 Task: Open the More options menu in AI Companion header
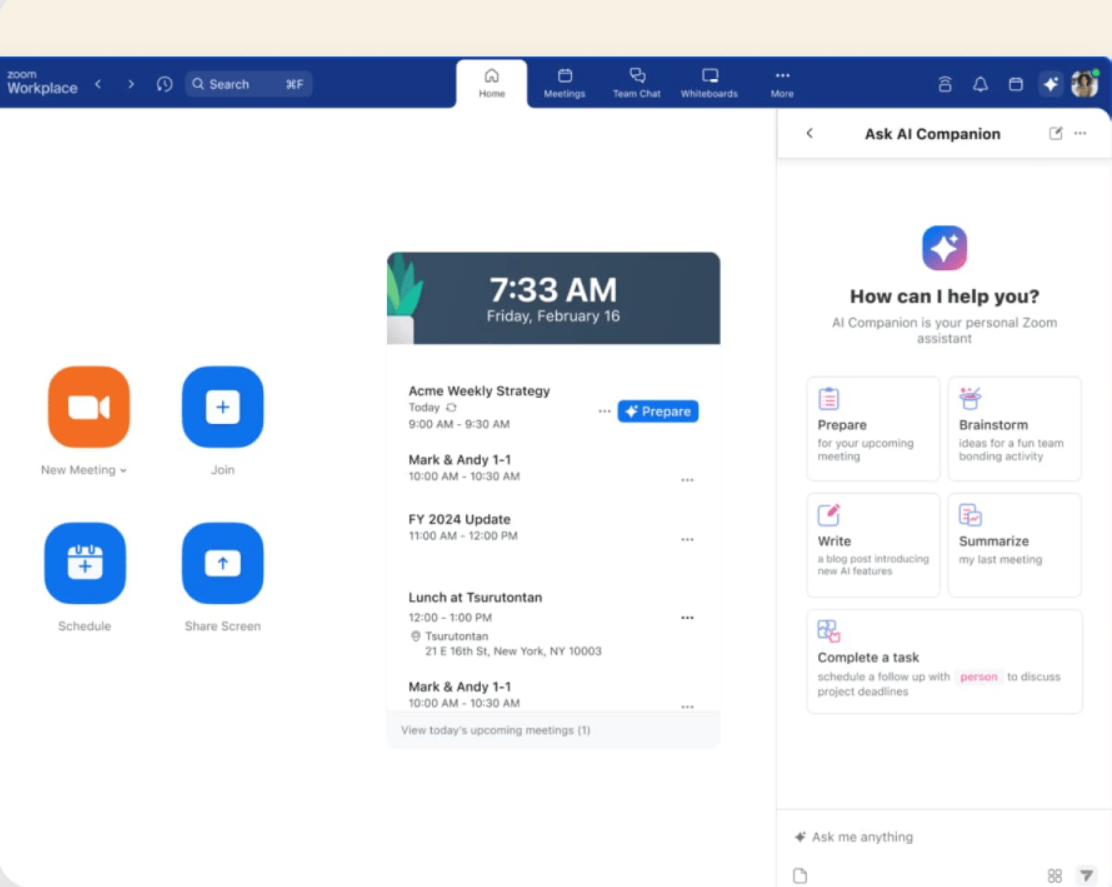pos(1079,133)
